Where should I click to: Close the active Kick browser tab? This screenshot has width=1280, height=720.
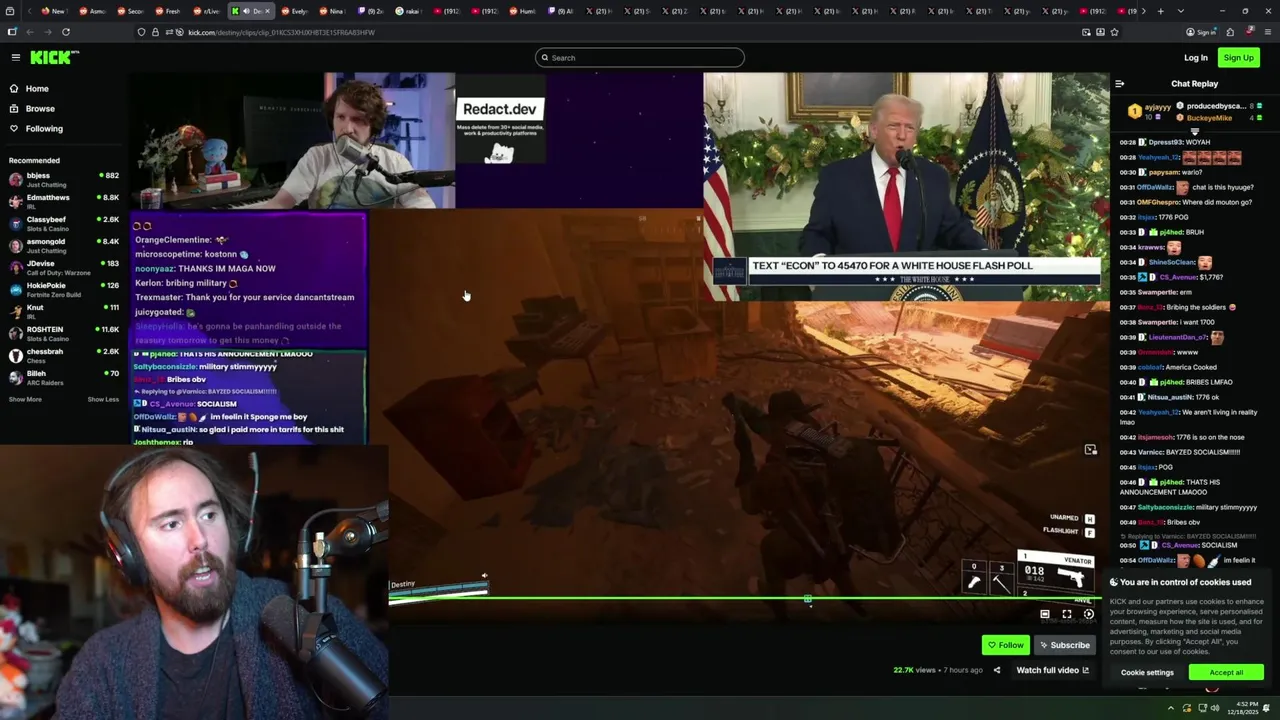[x=267, y=11]
